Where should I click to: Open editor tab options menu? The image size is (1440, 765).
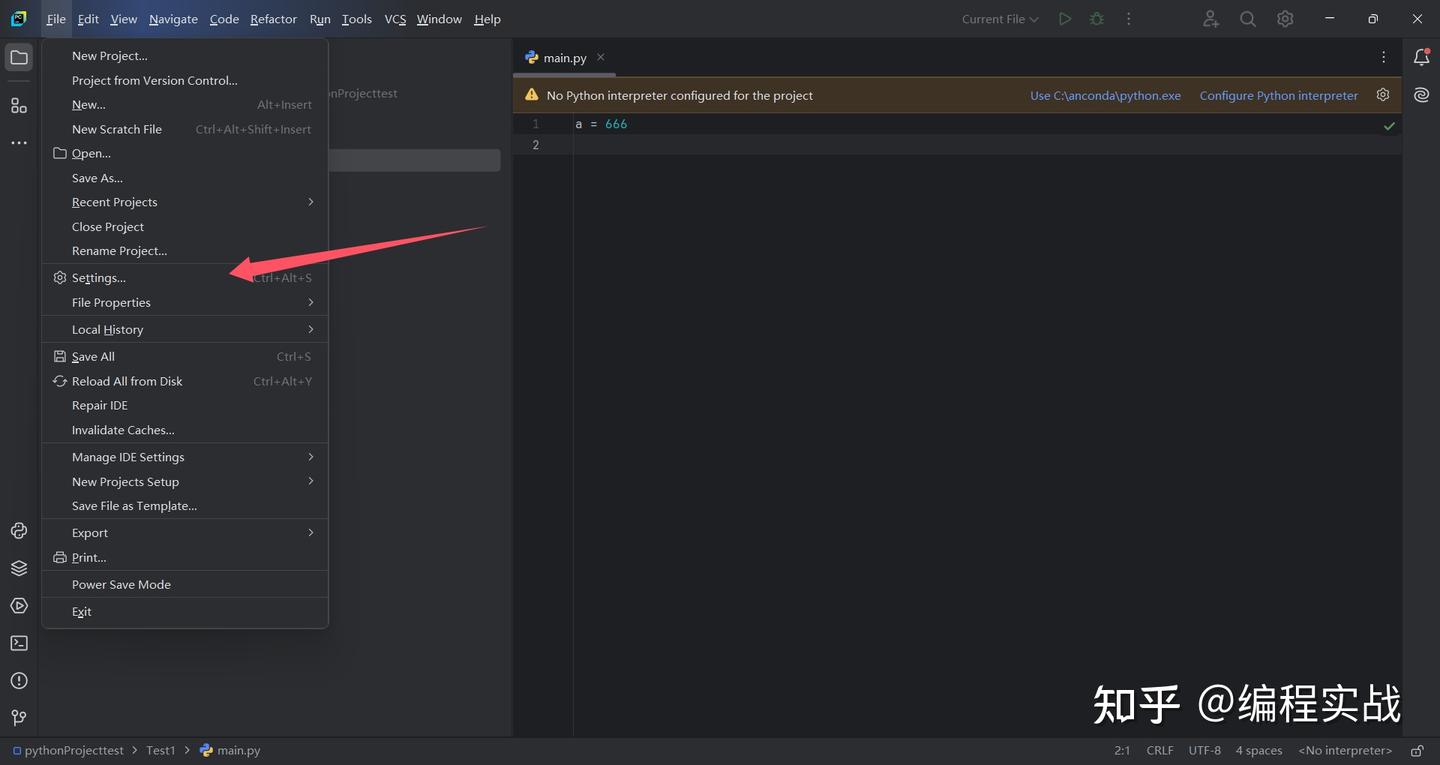click(x=1384, y=58)
